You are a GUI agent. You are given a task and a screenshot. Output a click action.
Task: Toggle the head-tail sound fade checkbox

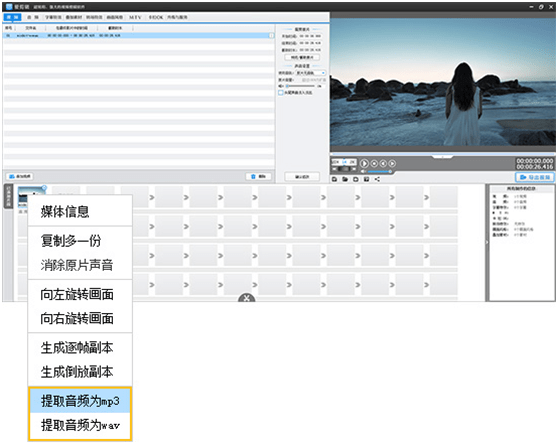(x=280, y=92)
